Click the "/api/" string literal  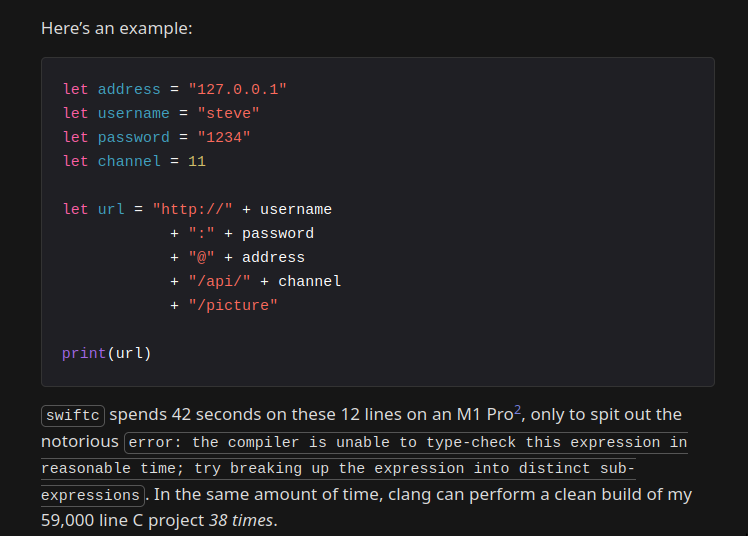219,281
